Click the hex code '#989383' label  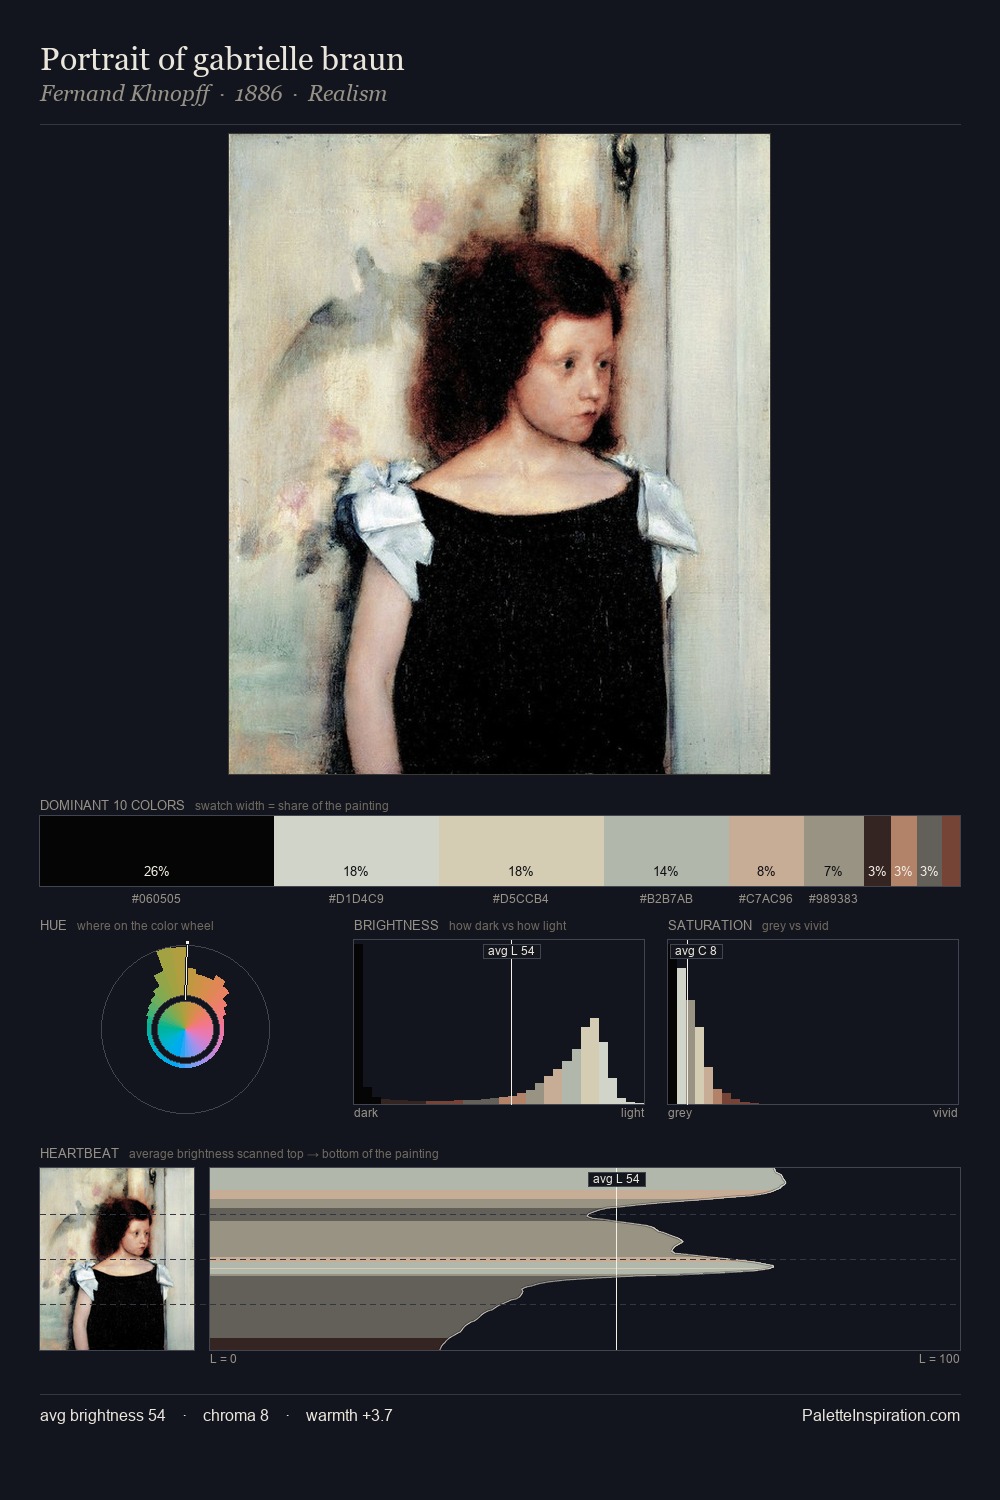pyautogui.click(x=833, y=899)
